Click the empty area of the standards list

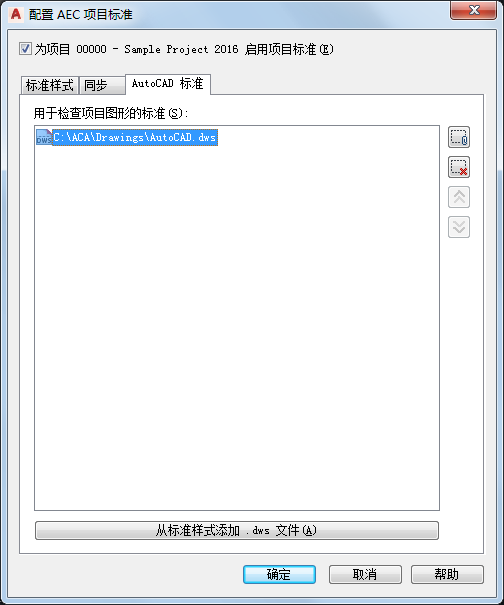pos(237,328)
